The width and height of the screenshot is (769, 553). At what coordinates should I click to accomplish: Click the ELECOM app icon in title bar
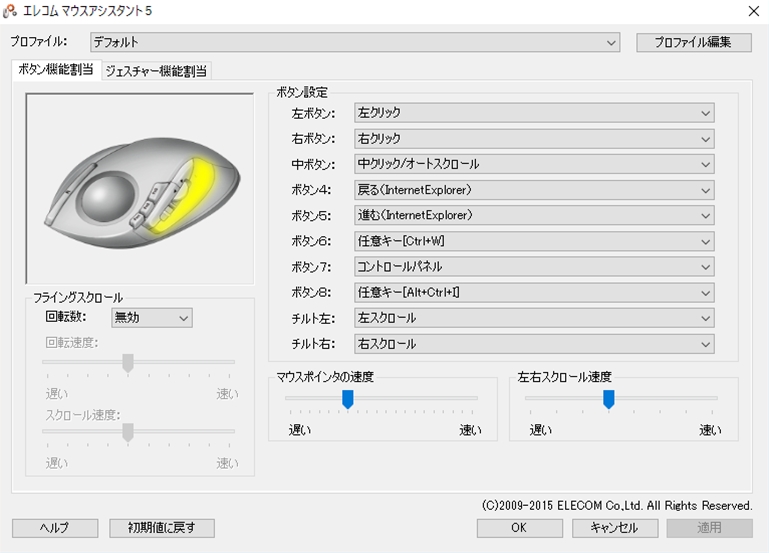click(10, 11)
